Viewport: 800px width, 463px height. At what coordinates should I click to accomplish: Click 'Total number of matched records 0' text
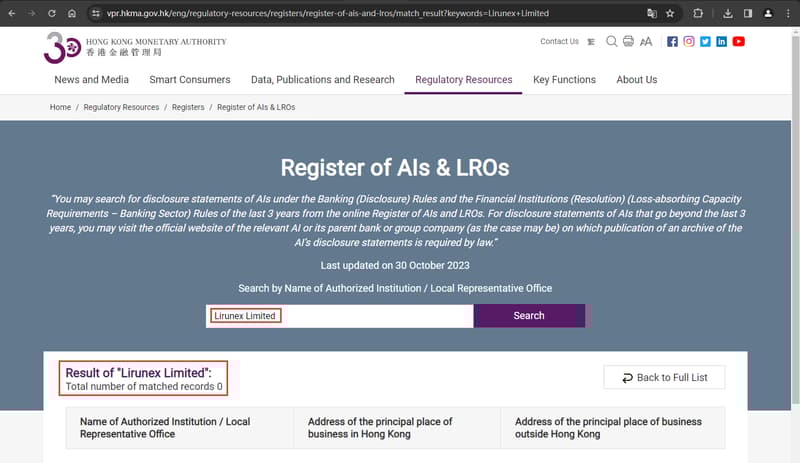tap(144, 386)
